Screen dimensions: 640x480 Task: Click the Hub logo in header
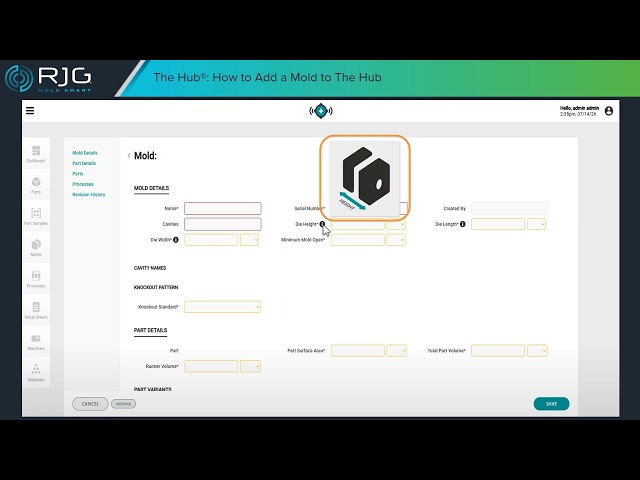coord(321,111)
